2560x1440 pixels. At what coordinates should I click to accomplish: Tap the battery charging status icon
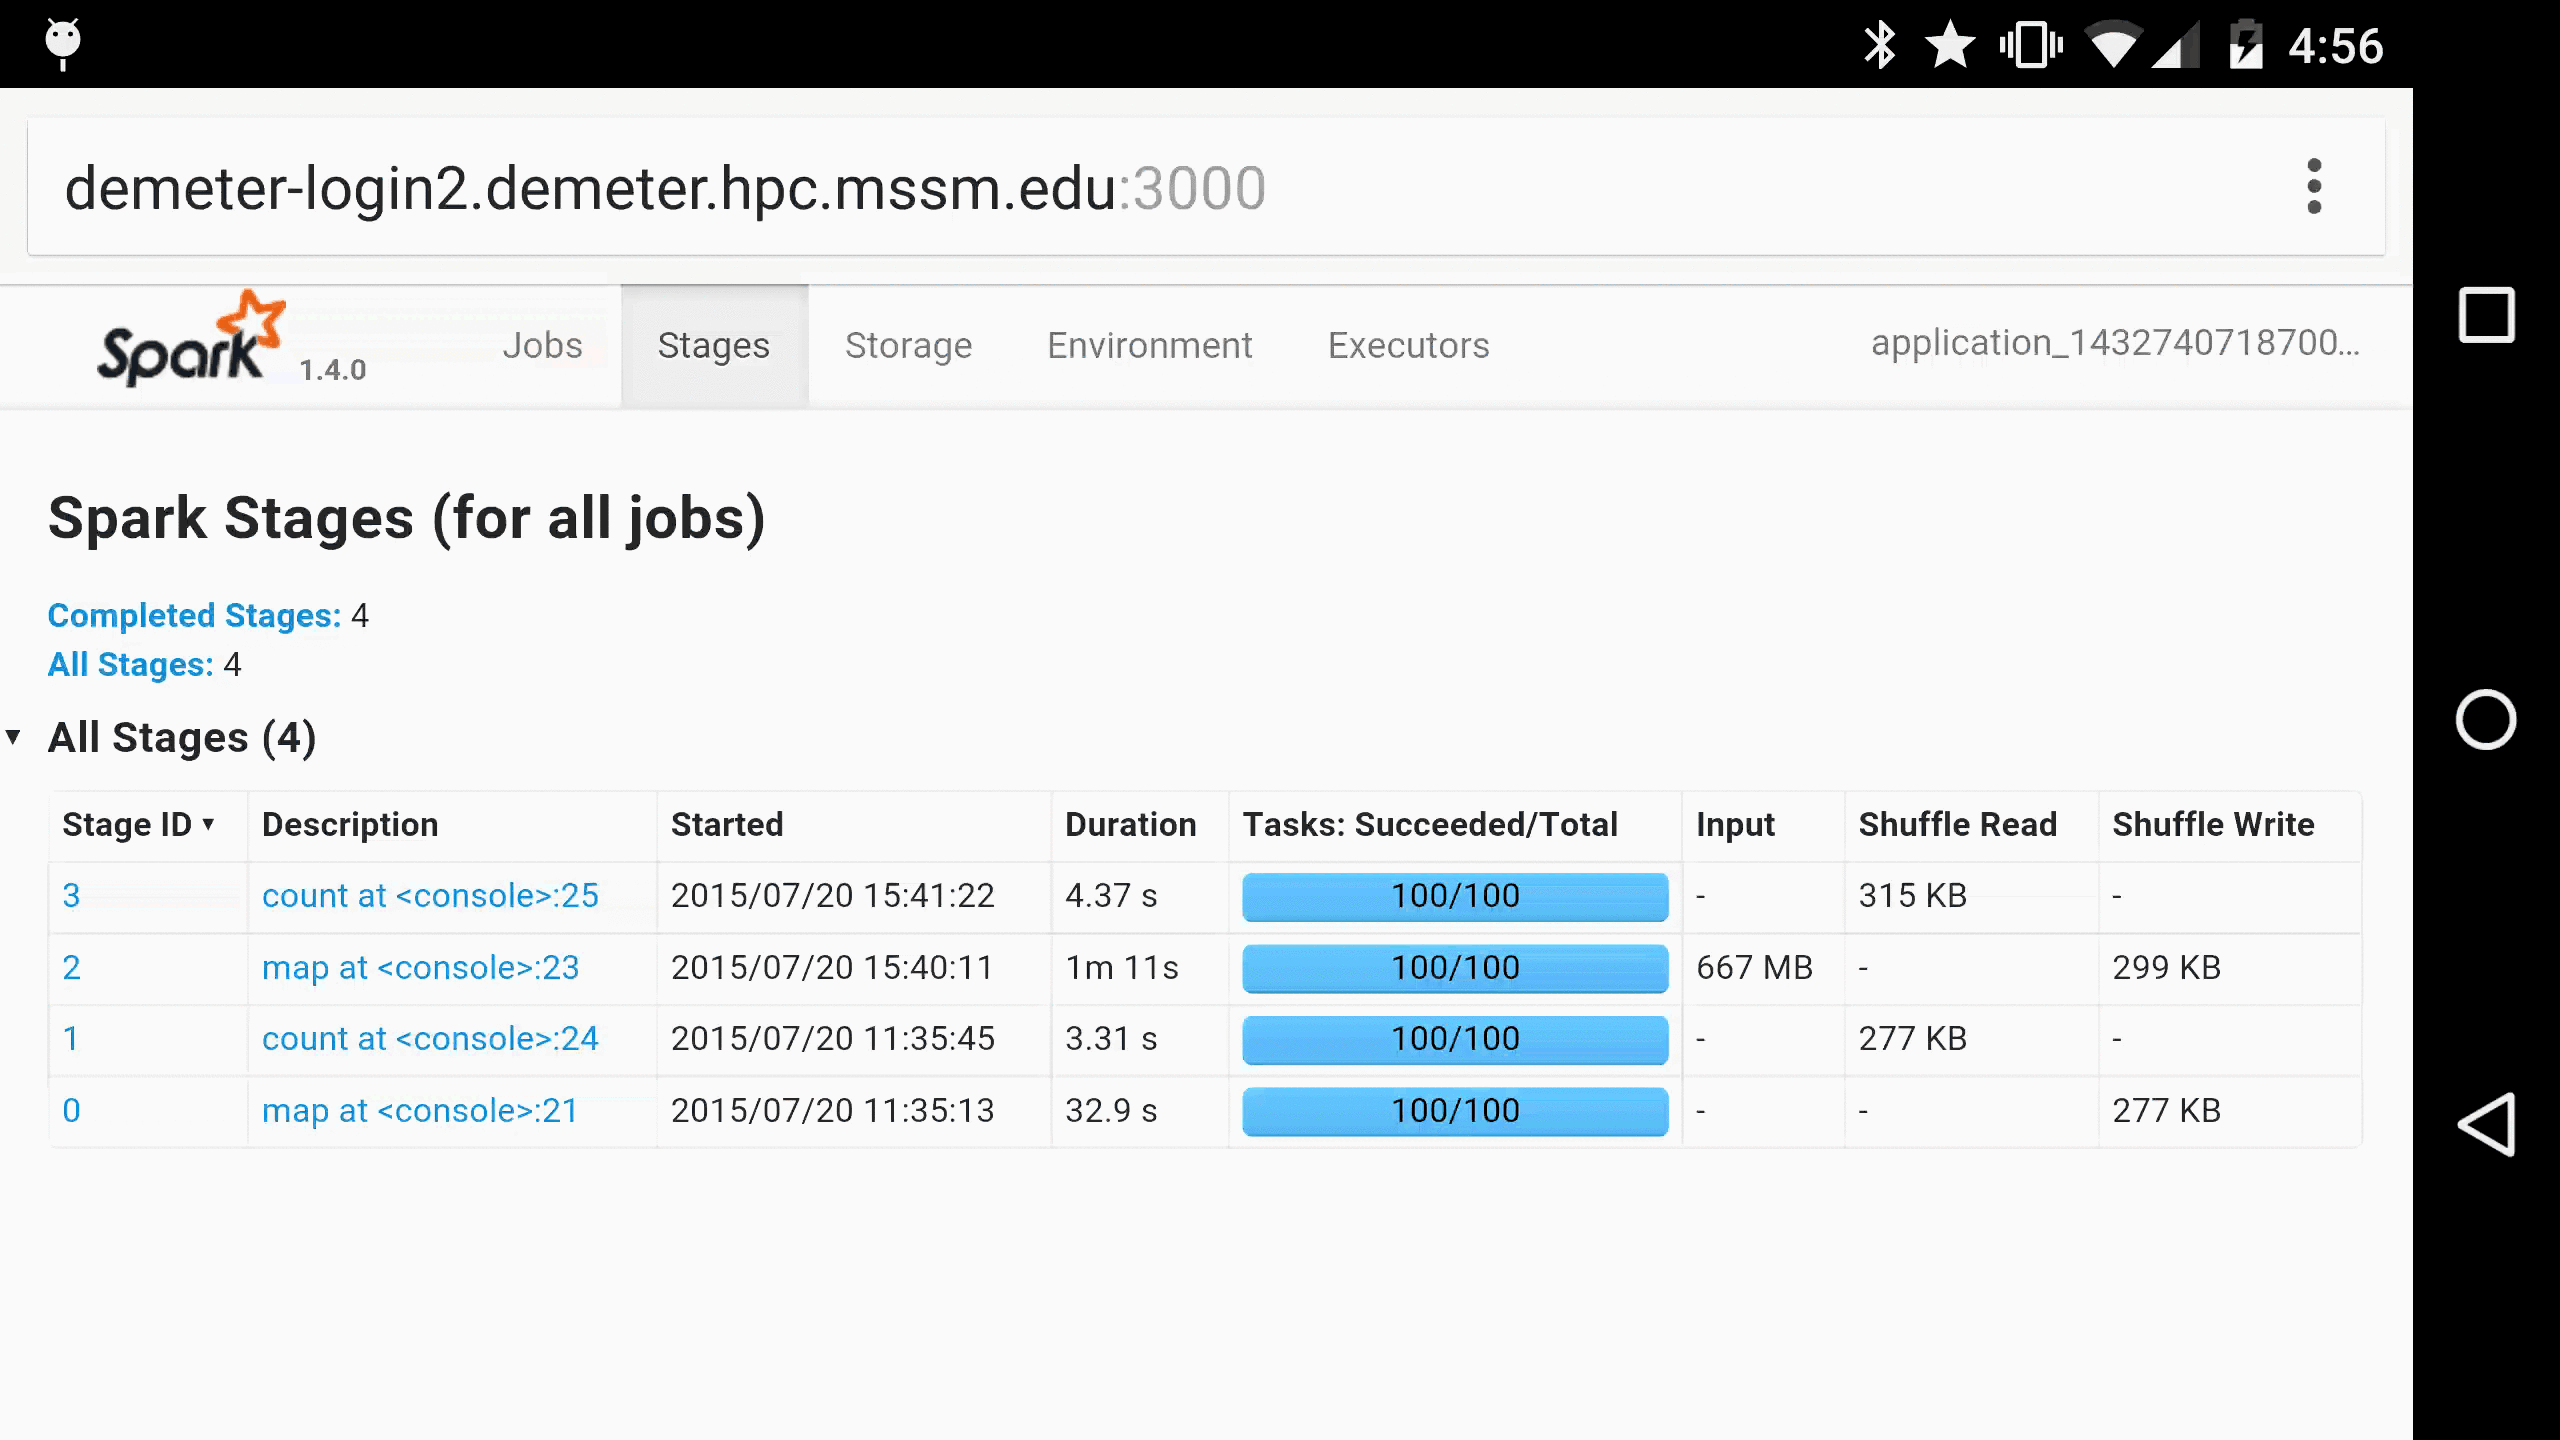[x=2246, y=46]
